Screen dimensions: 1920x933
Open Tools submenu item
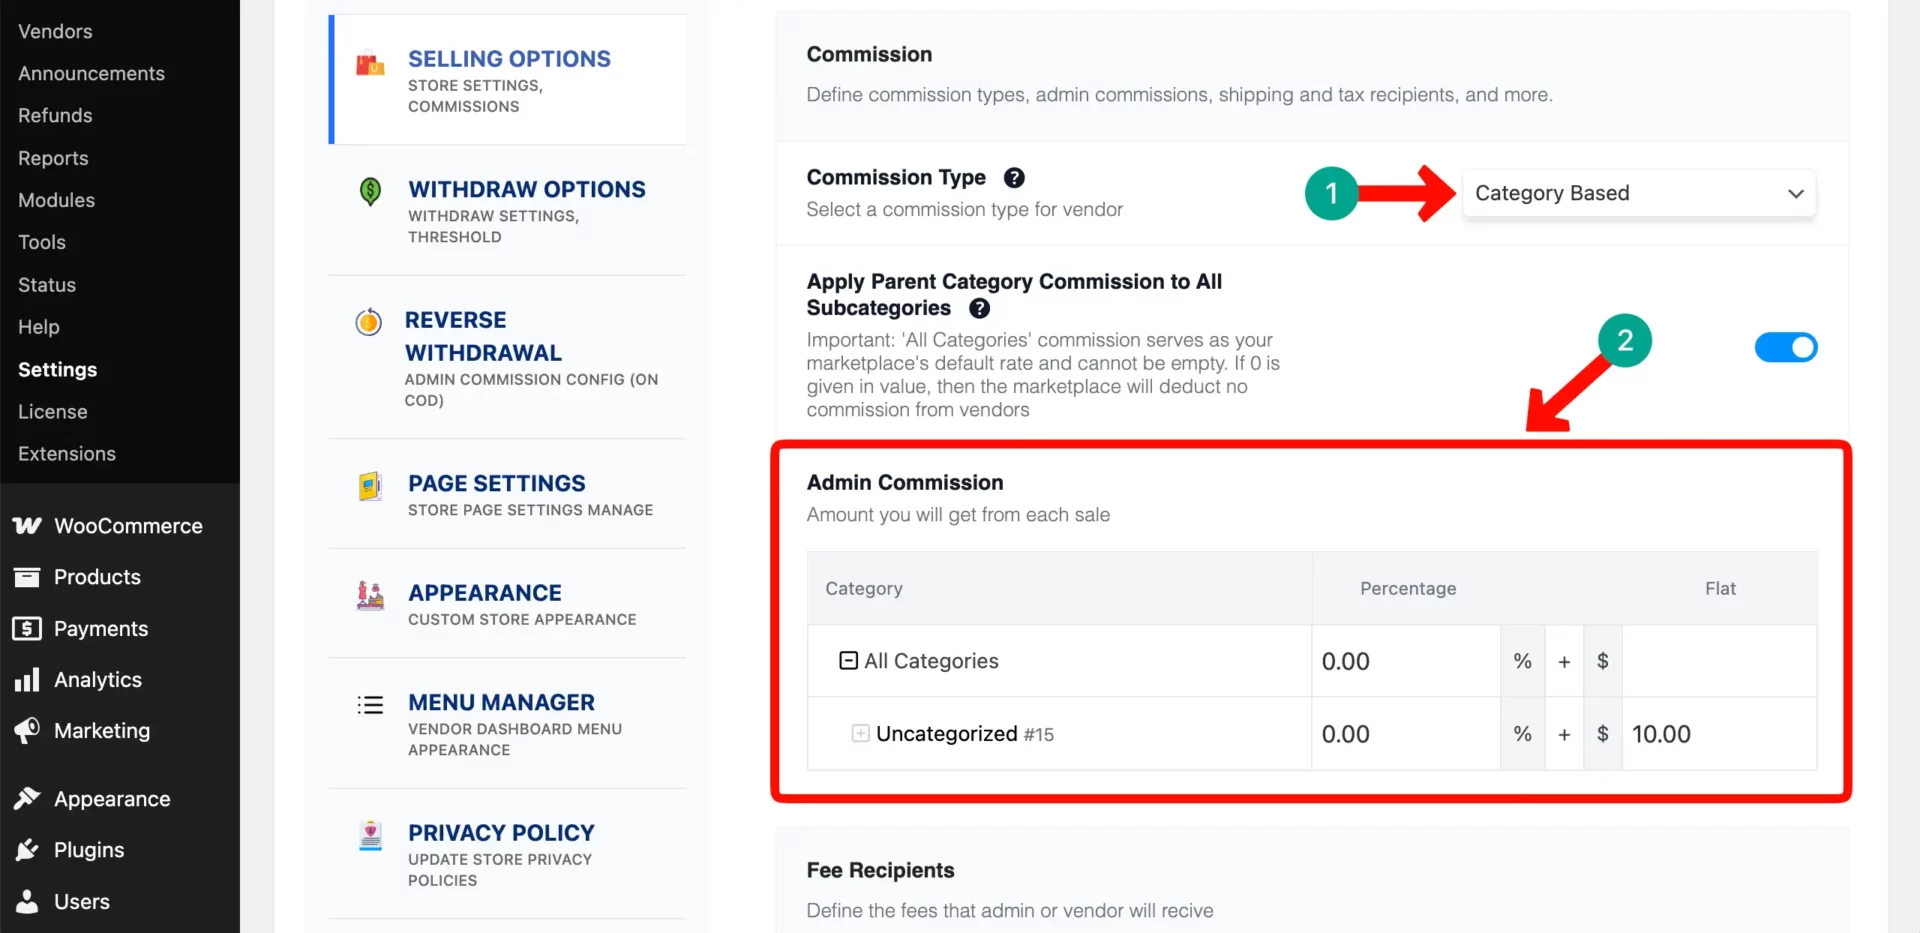pos(42,242)
